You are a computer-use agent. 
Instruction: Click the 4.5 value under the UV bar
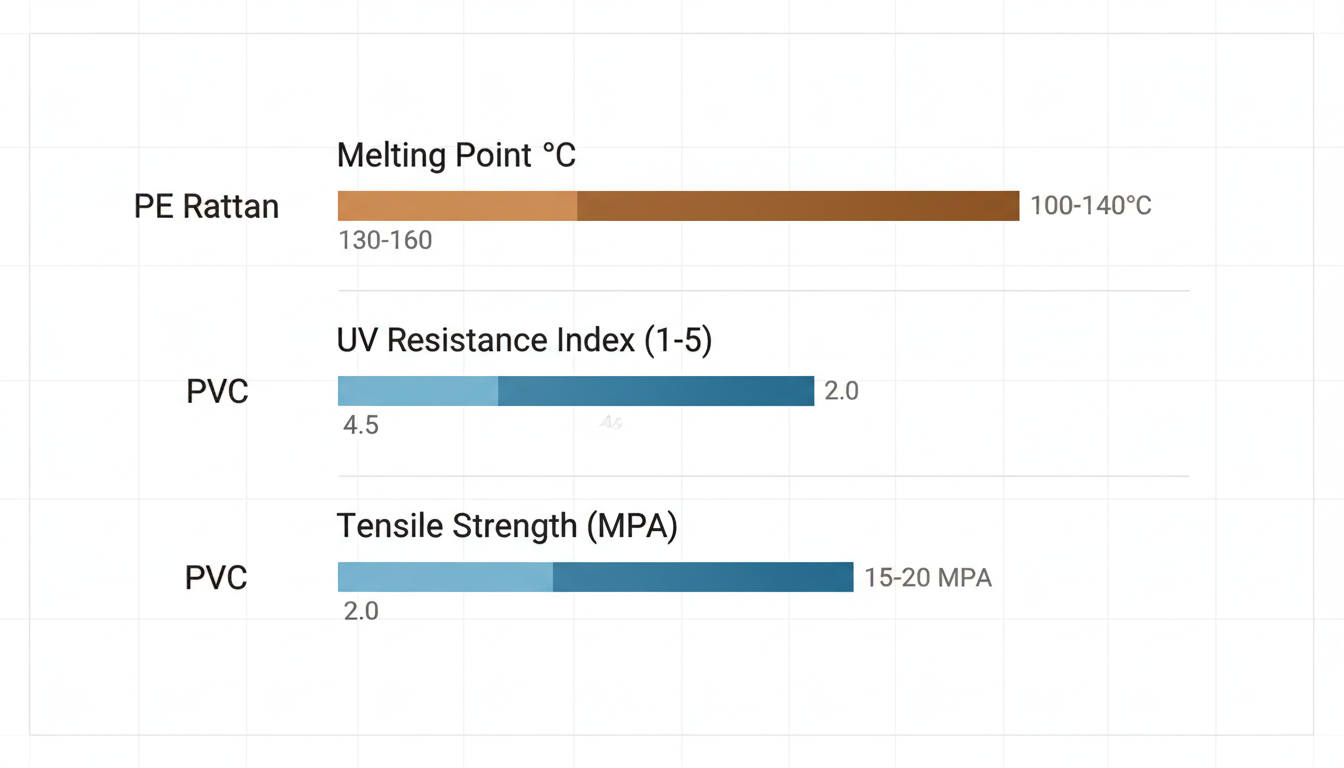[x=361, y=425]
